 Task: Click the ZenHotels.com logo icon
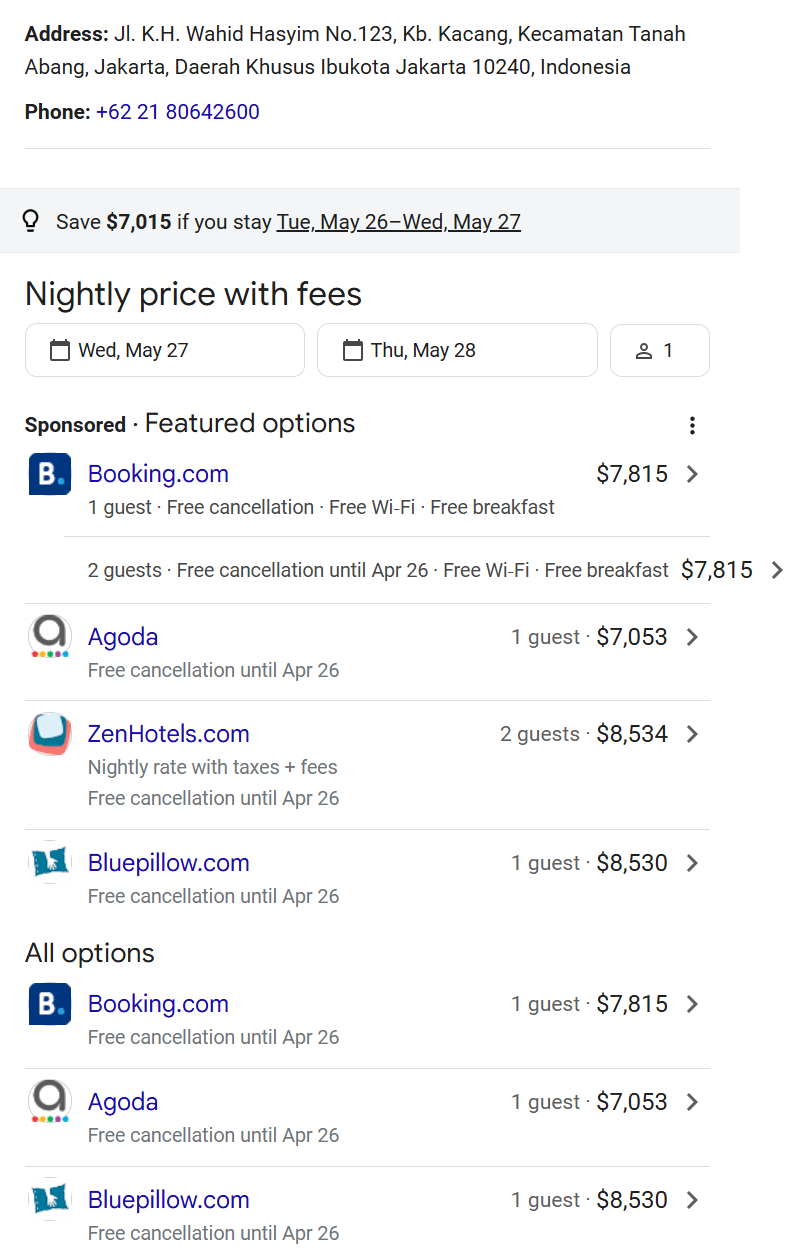49,734
